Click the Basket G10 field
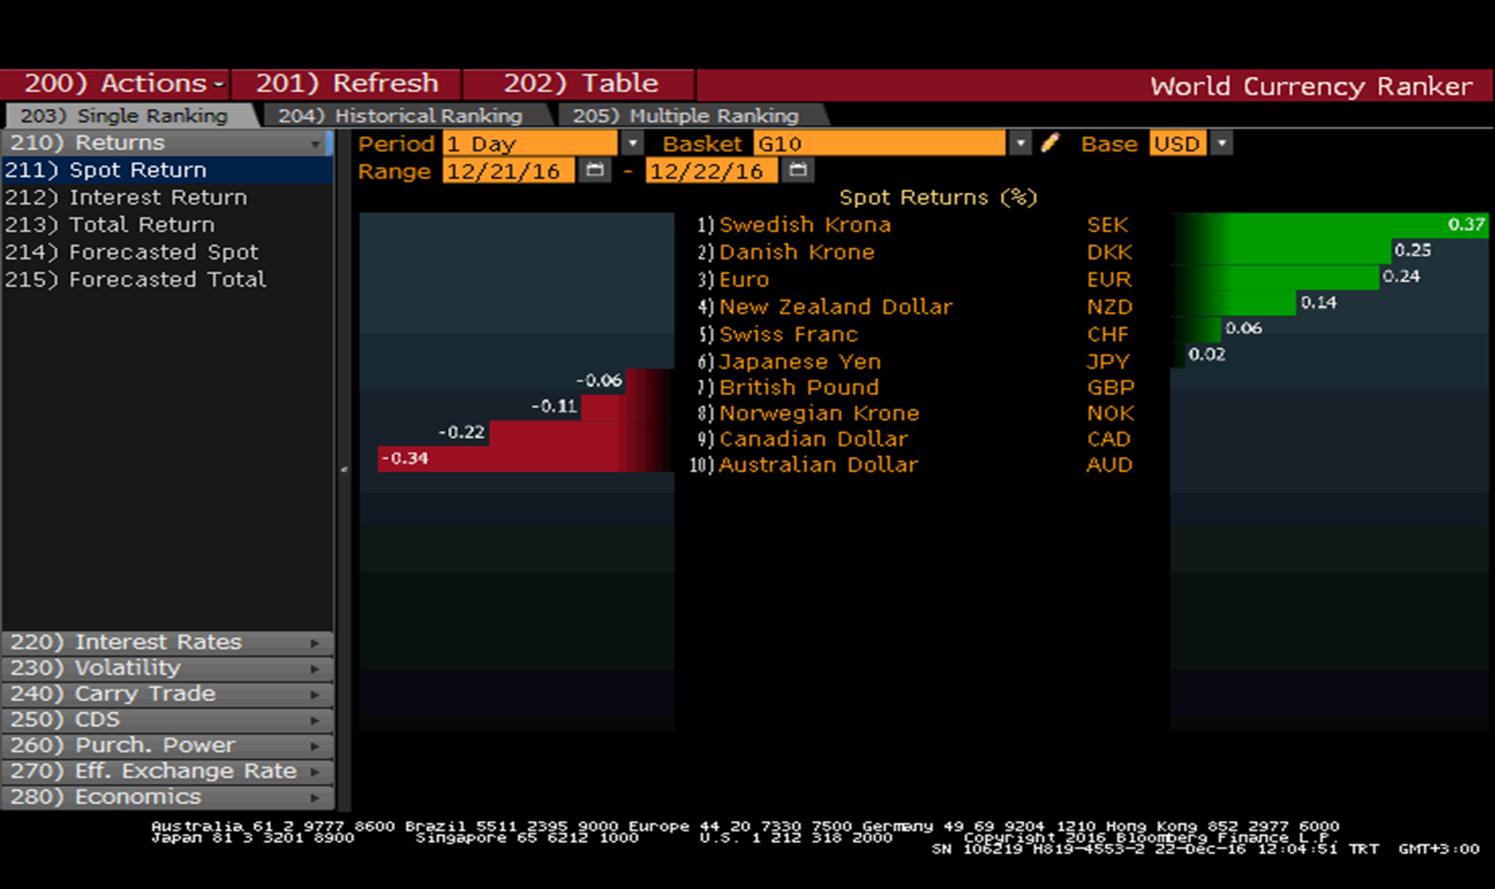Viewport: 1495px width, 889px height. coord(880,143)
